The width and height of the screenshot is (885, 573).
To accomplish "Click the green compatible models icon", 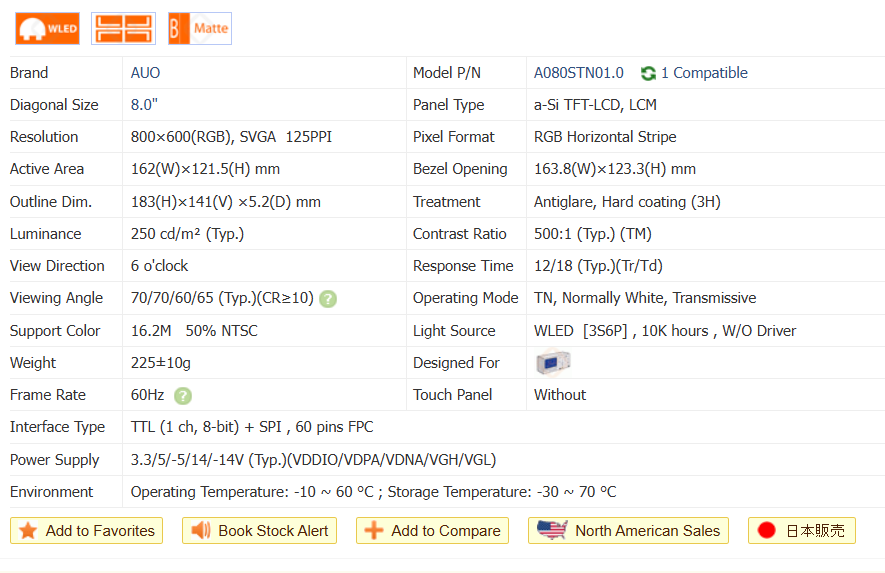I will [x=648, y=73].
